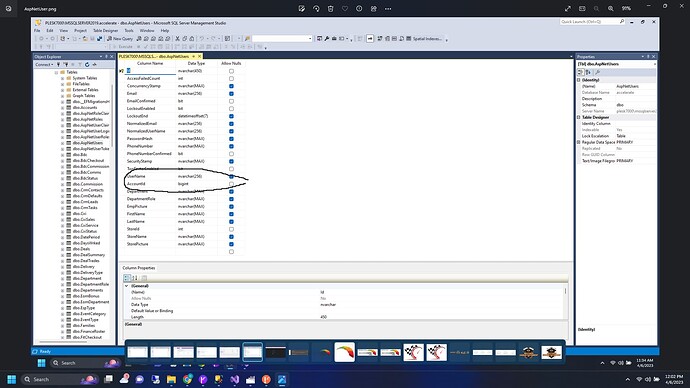Show hidden icons in the system tray
The height and width of the screenshot is (388, 690).
pos(628,379)
